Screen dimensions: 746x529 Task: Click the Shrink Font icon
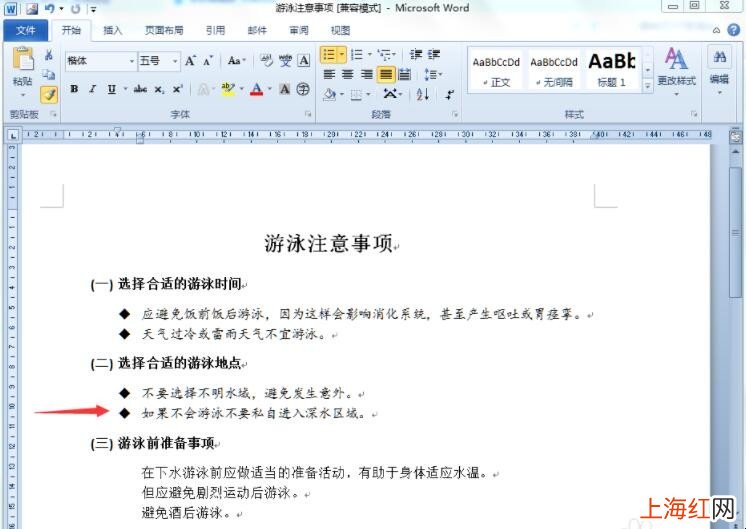[207, 61]
